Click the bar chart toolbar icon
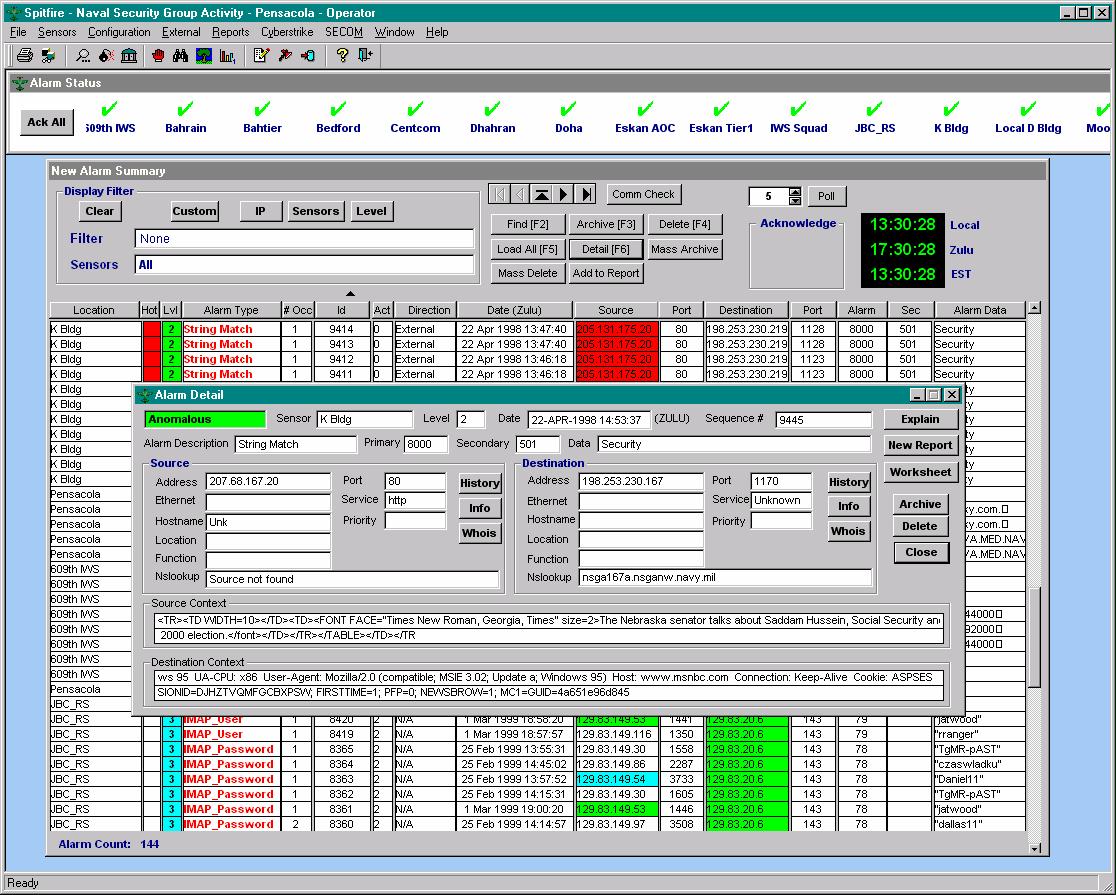The width and height of the screenshot is (1116, 895). pyautogui.click(x=227, y=56)
